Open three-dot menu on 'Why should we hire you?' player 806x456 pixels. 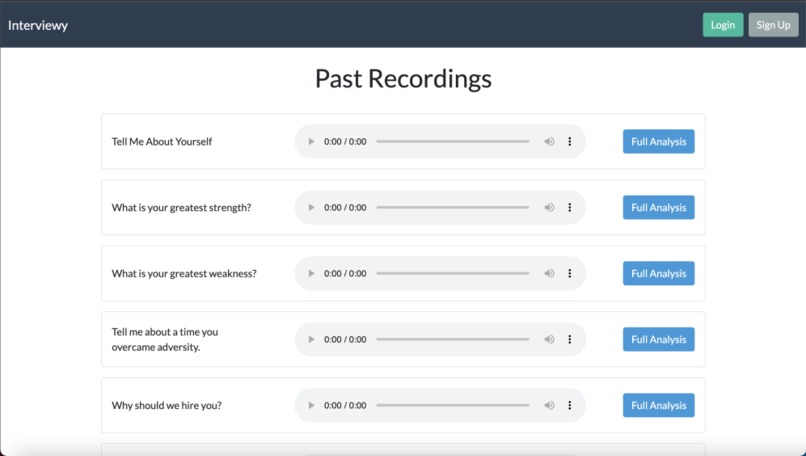pyautogui.click(x=570, y=405)
